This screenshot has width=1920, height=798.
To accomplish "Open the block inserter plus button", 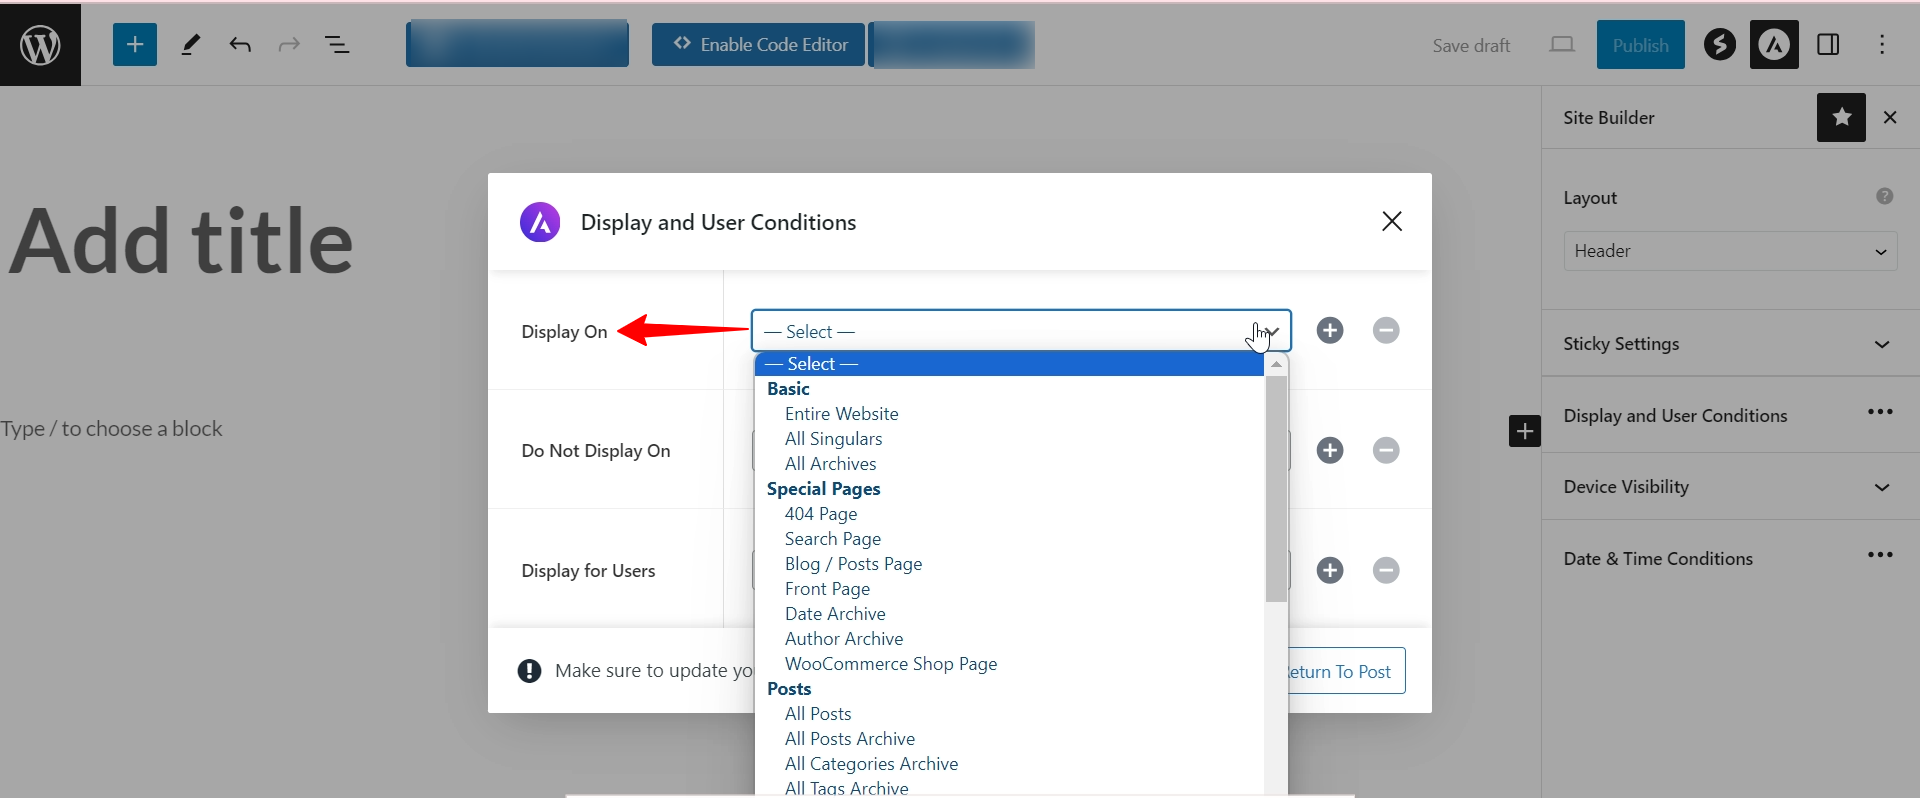I will pos(135,45).
